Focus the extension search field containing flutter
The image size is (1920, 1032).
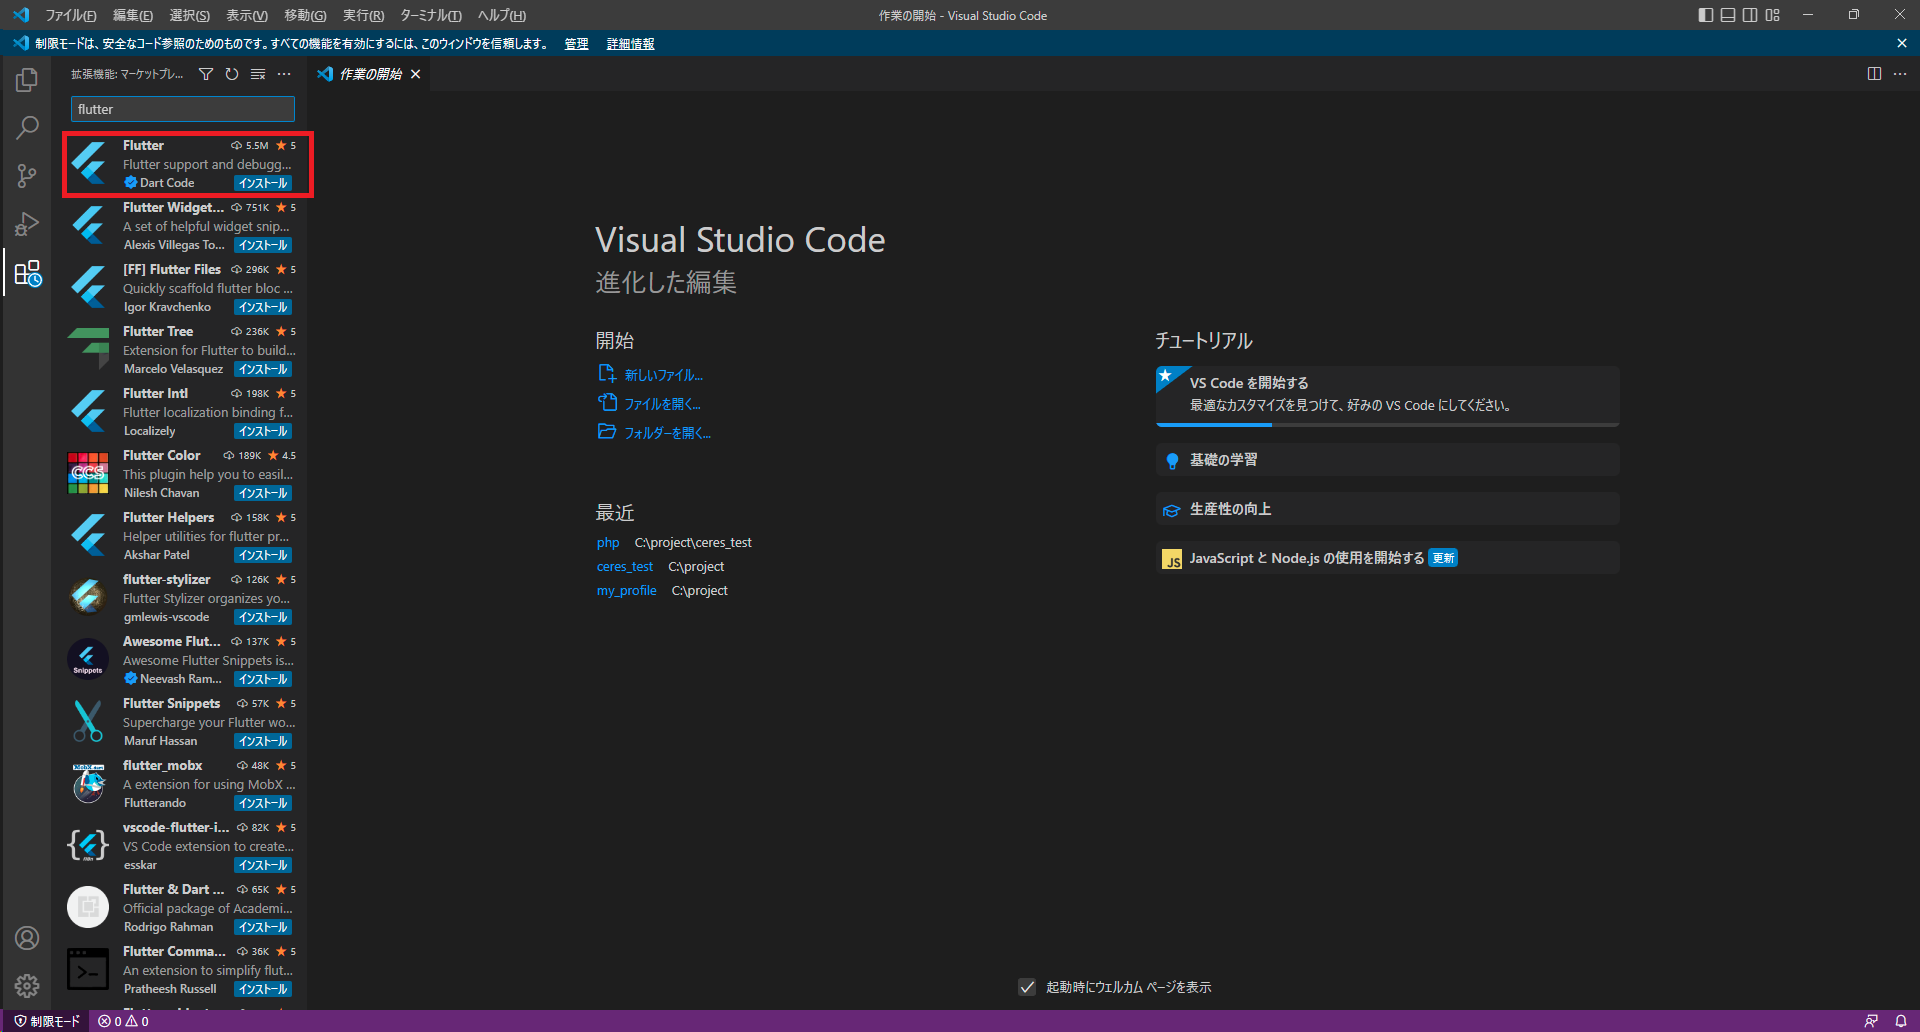[x=183, y=109]
